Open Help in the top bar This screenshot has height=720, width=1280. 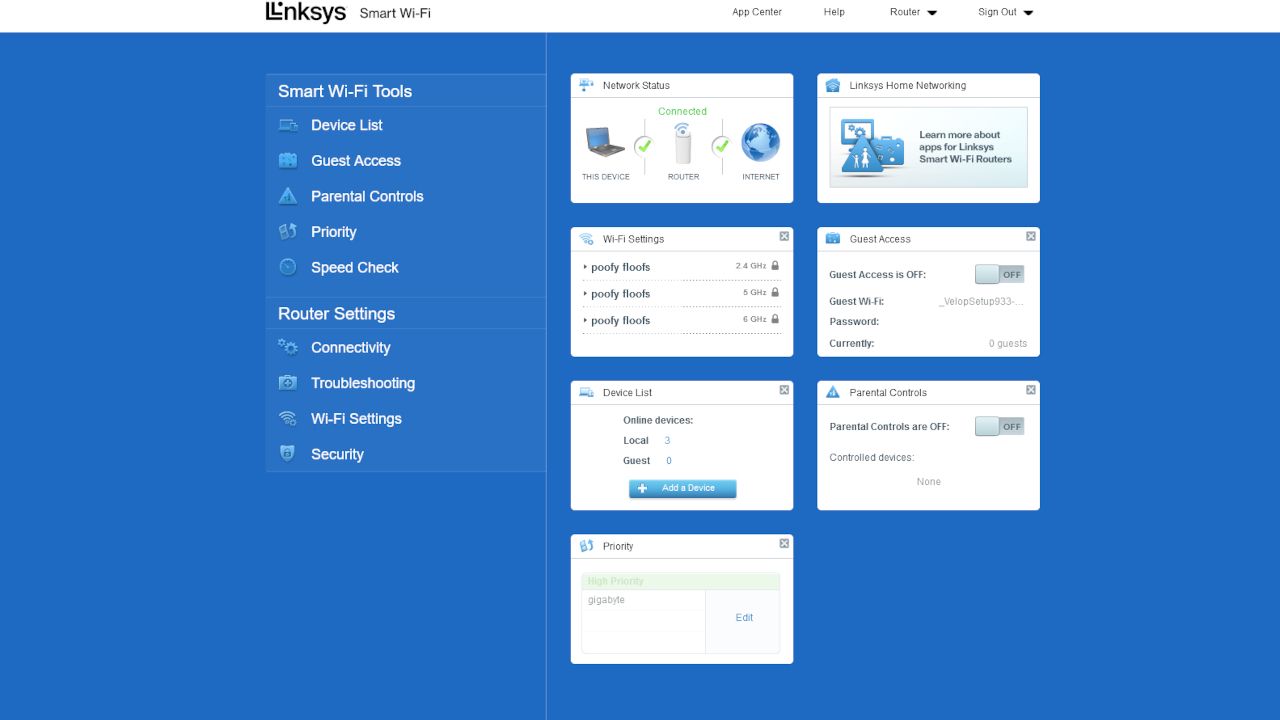pos(834,12)
